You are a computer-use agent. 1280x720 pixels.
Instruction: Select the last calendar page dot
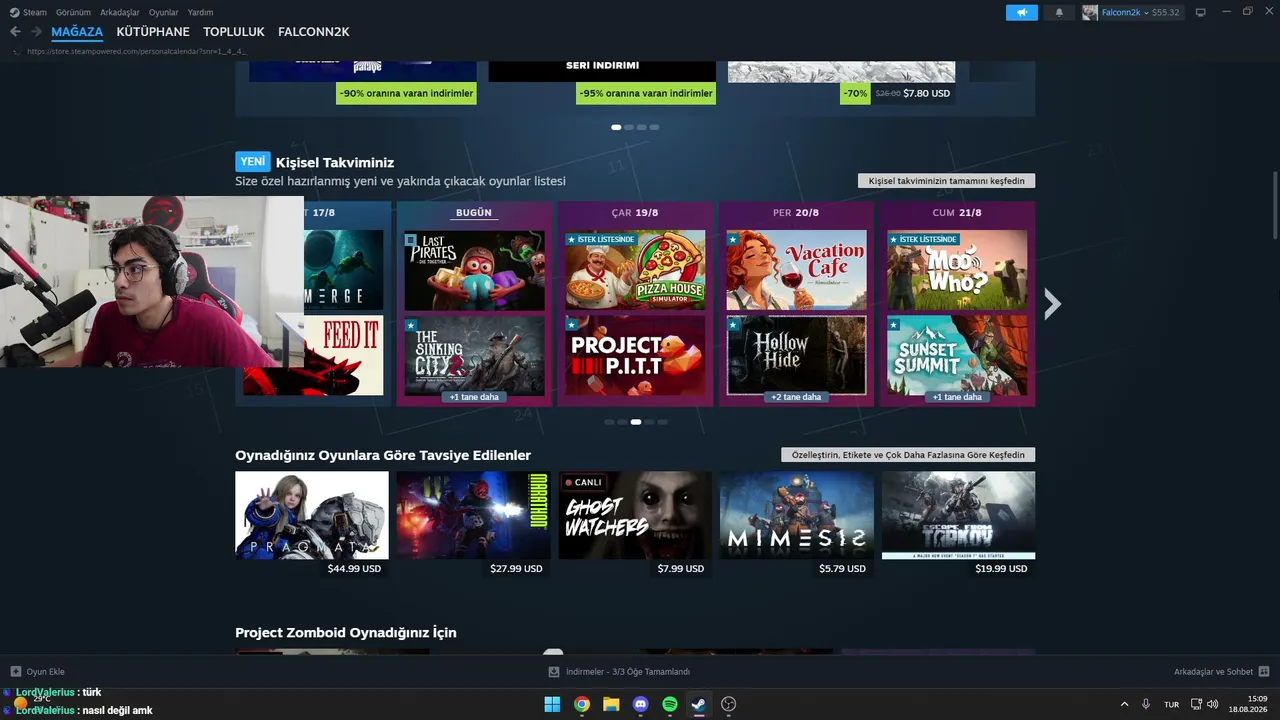[662, 422]
